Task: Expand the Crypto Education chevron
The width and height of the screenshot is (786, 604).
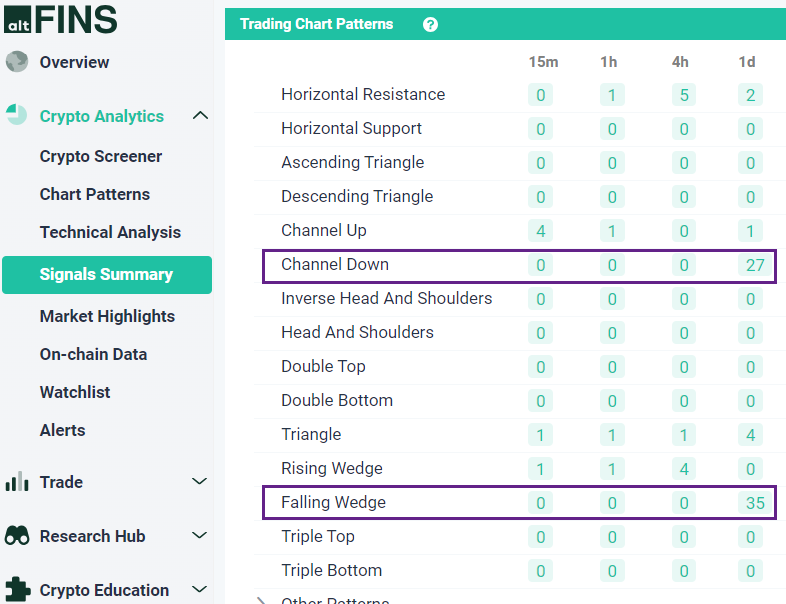Action: click(x=200, y=589)
